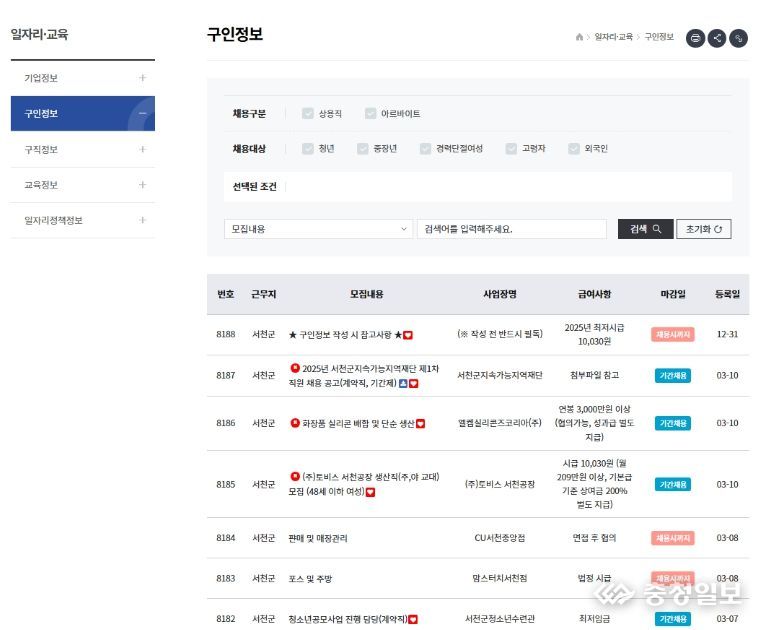Viewport: 765px width, 630px height.
Task: Click the new badge on 8186 row
Action: click(x=295, y=423)
